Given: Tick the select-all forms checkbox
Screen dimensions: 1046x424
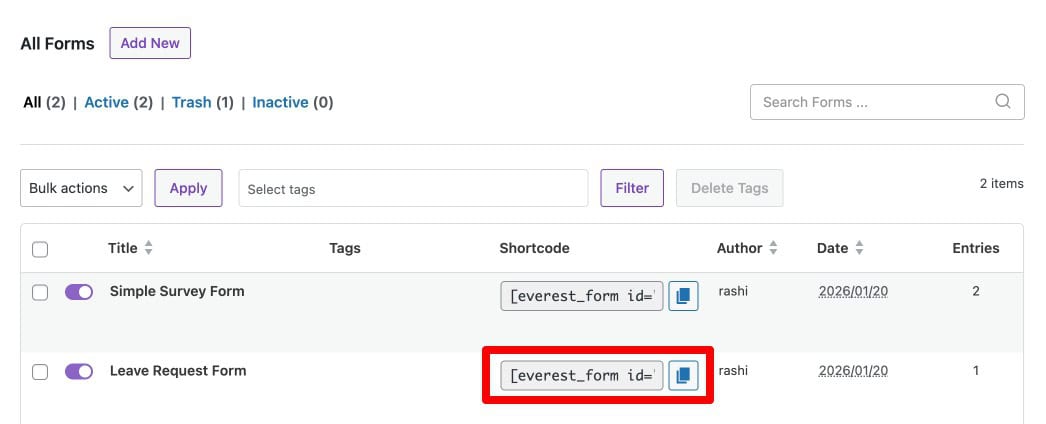Looking at the screenshot, I should pyautogui.click(x=40, y=249).
